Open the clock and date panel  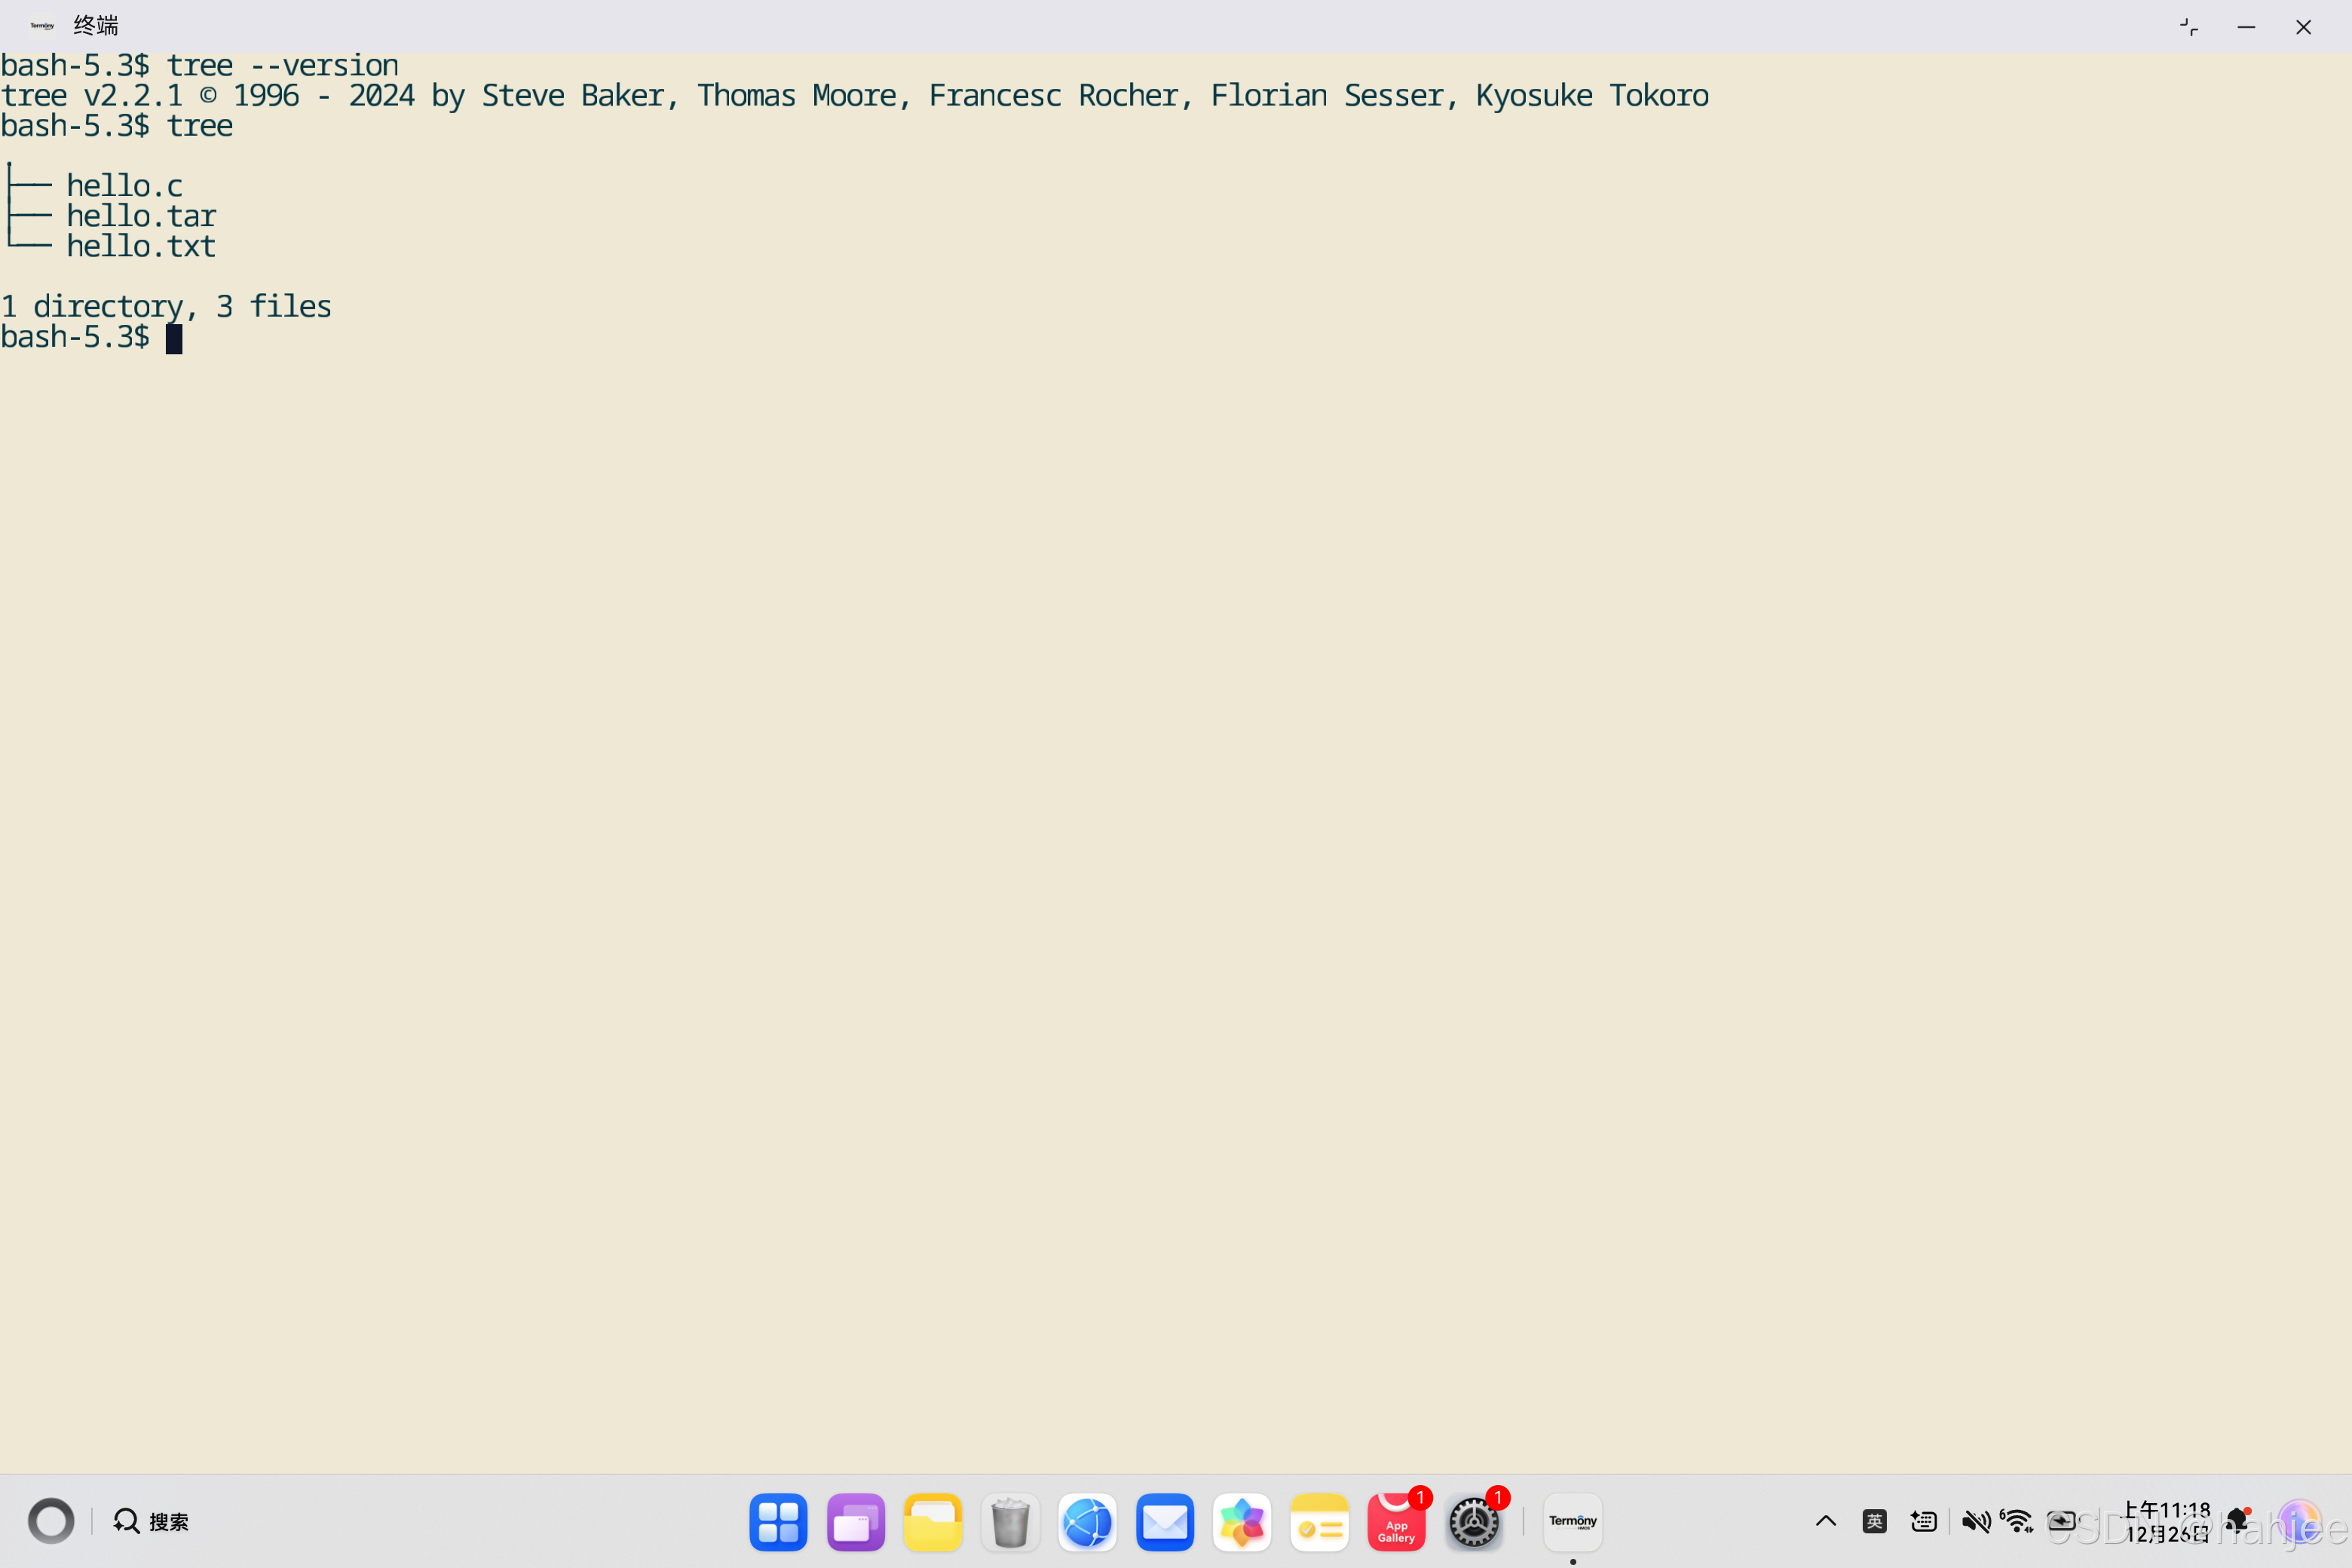[2166, 1521]
